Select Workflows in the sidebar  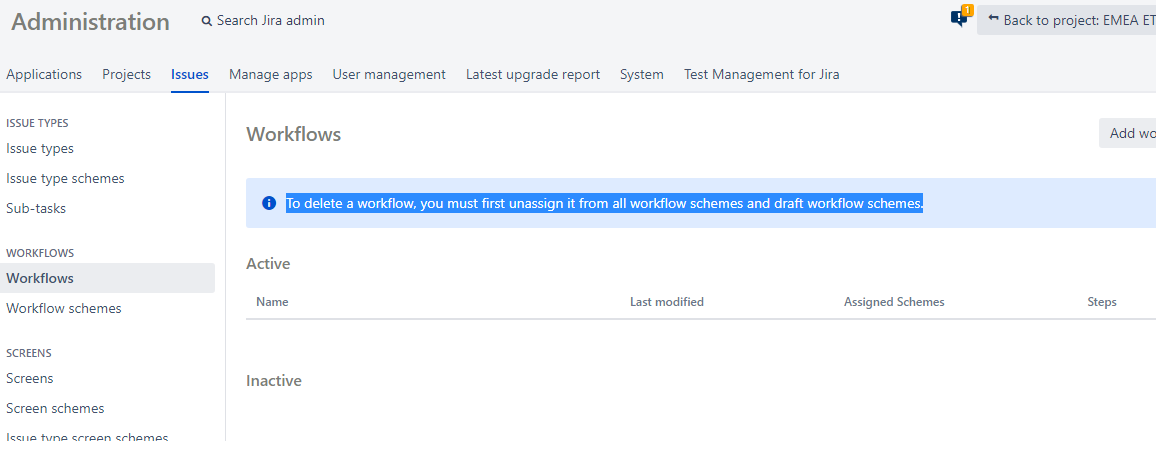coord(108,278)
